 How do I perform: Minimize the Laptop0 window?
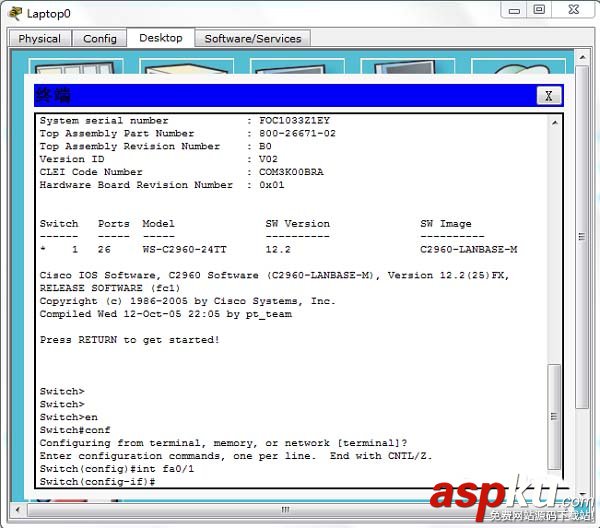click(x=514, y=10)
